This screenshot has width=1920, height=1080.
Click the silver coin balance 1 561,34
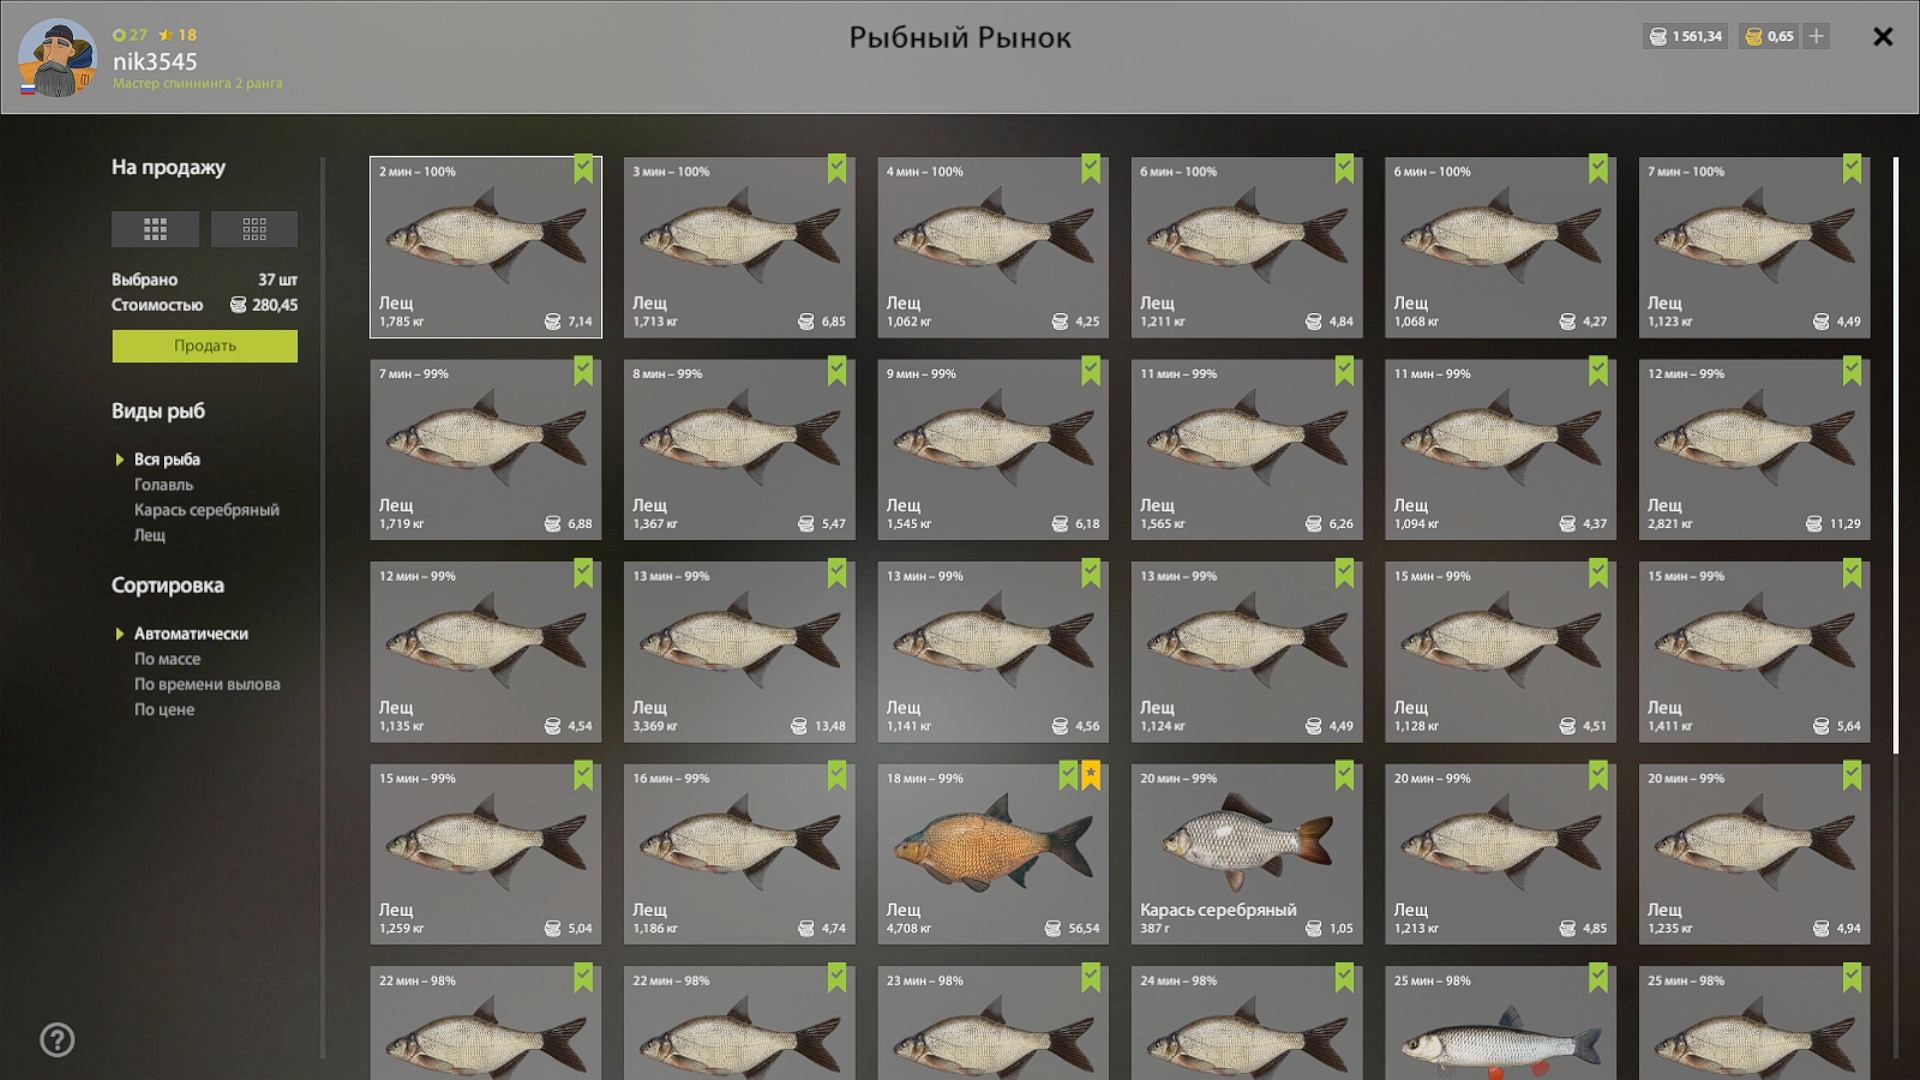(x=1686, y=36)
